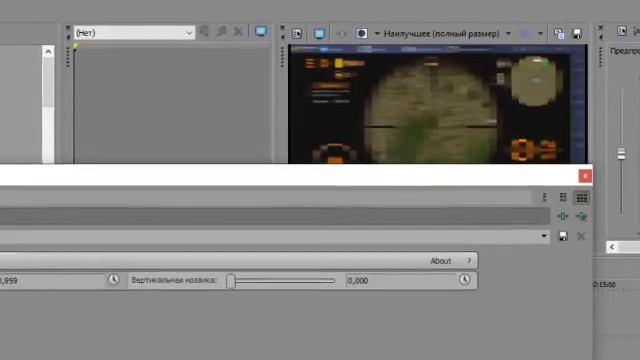640x360 pixels.
Task: Delete the FX preset with X icon
Action: 581,236
